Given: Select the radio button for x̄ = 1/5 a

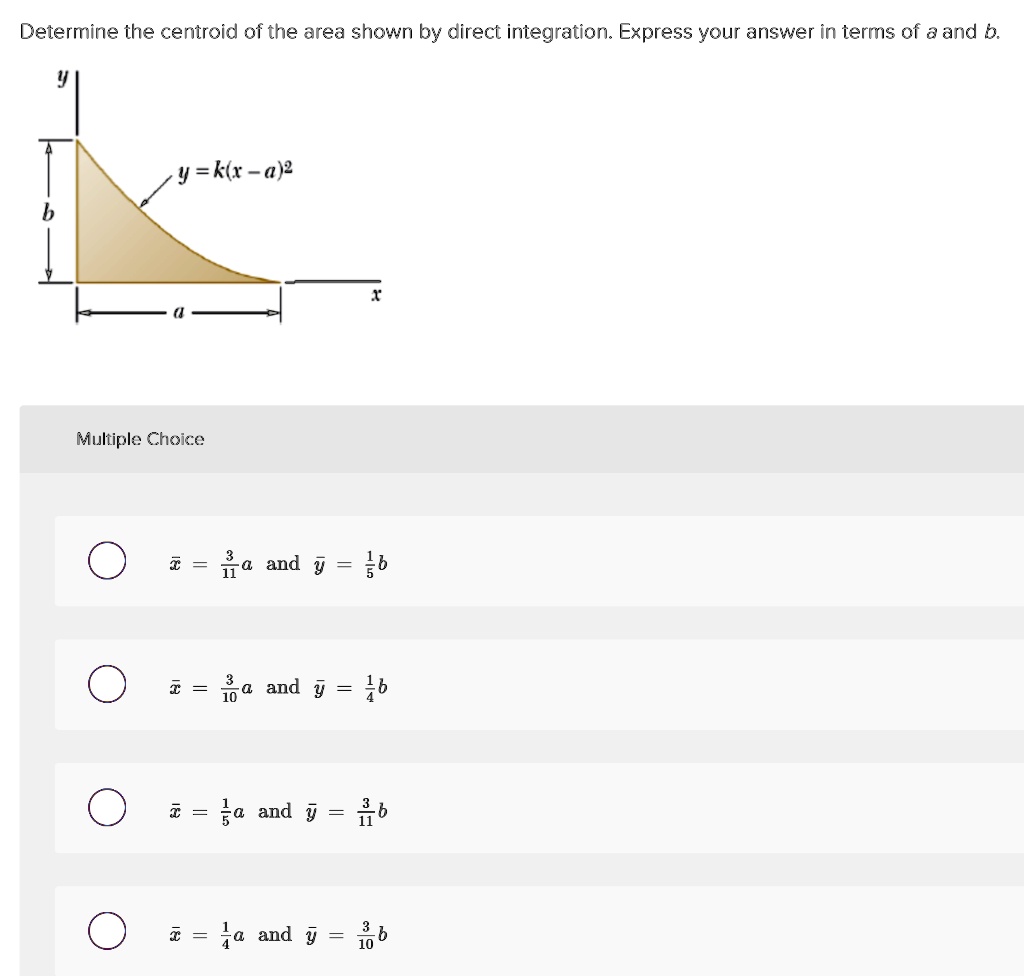Looking at the screenshot, I should (x=107, y=810).
